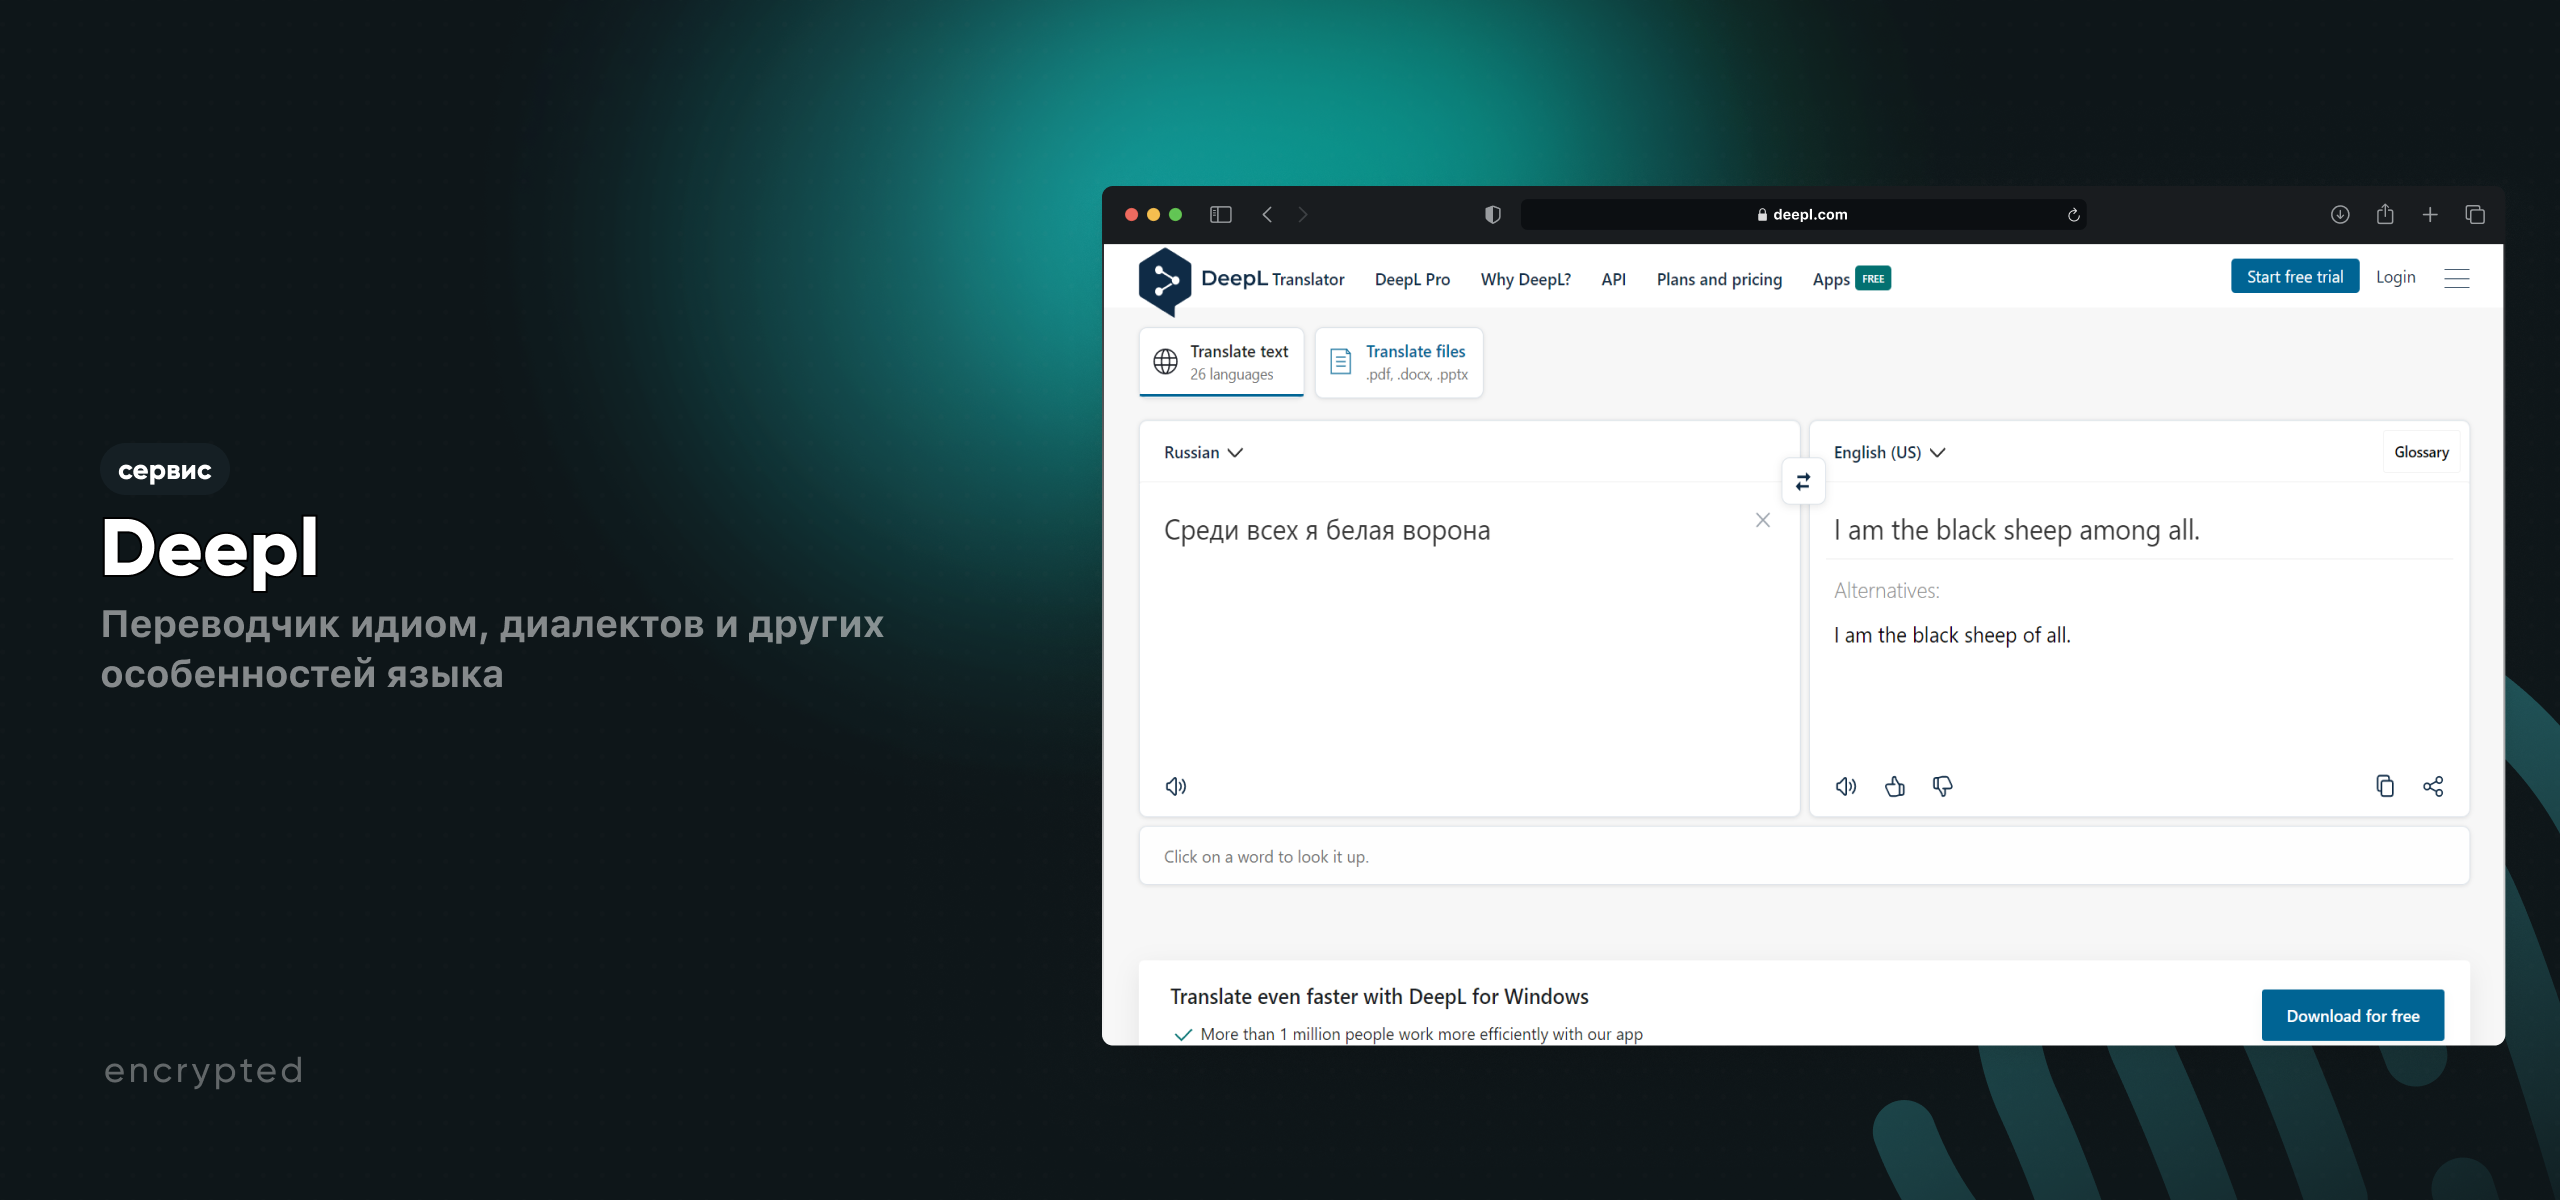Image resolution: width=2560 pixels, height=1200 pixels.
Task: Click the deepl.com address bar
Action: (x=1802, y=214)
